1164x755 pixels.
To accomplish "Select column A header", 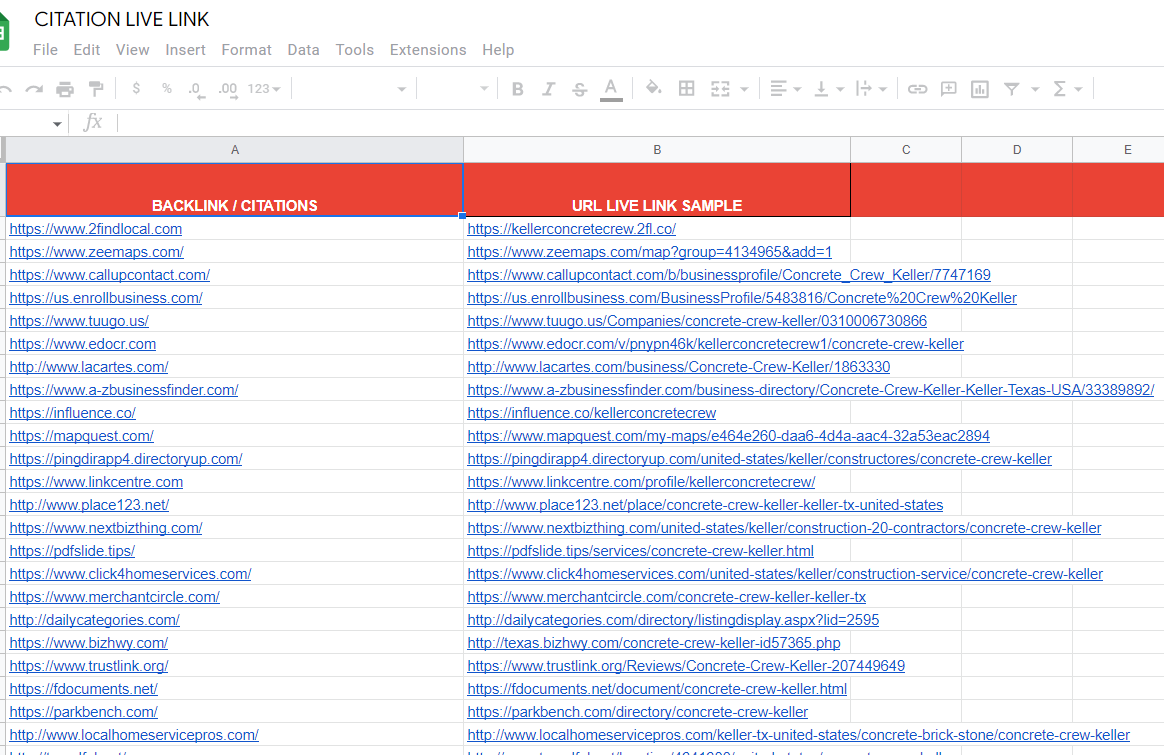I will click(235, 150).
